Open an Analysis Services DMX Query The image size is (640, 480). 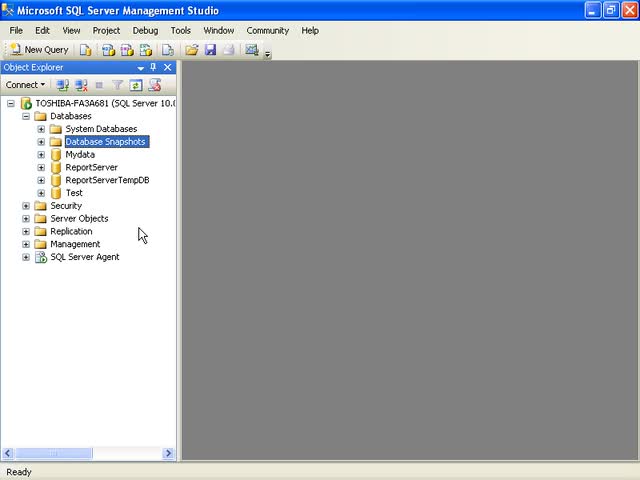[127, 50]
